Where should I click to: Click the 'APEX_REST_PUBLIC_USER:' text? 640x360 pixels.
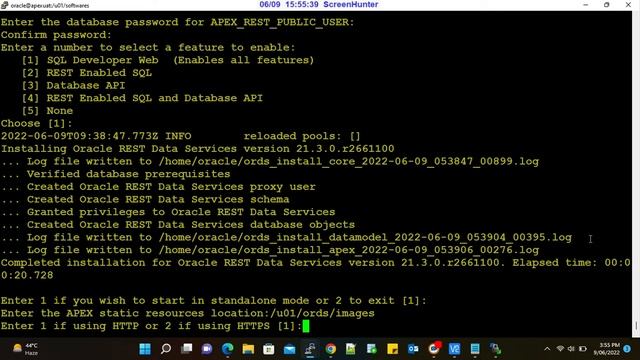pos(282,22)
